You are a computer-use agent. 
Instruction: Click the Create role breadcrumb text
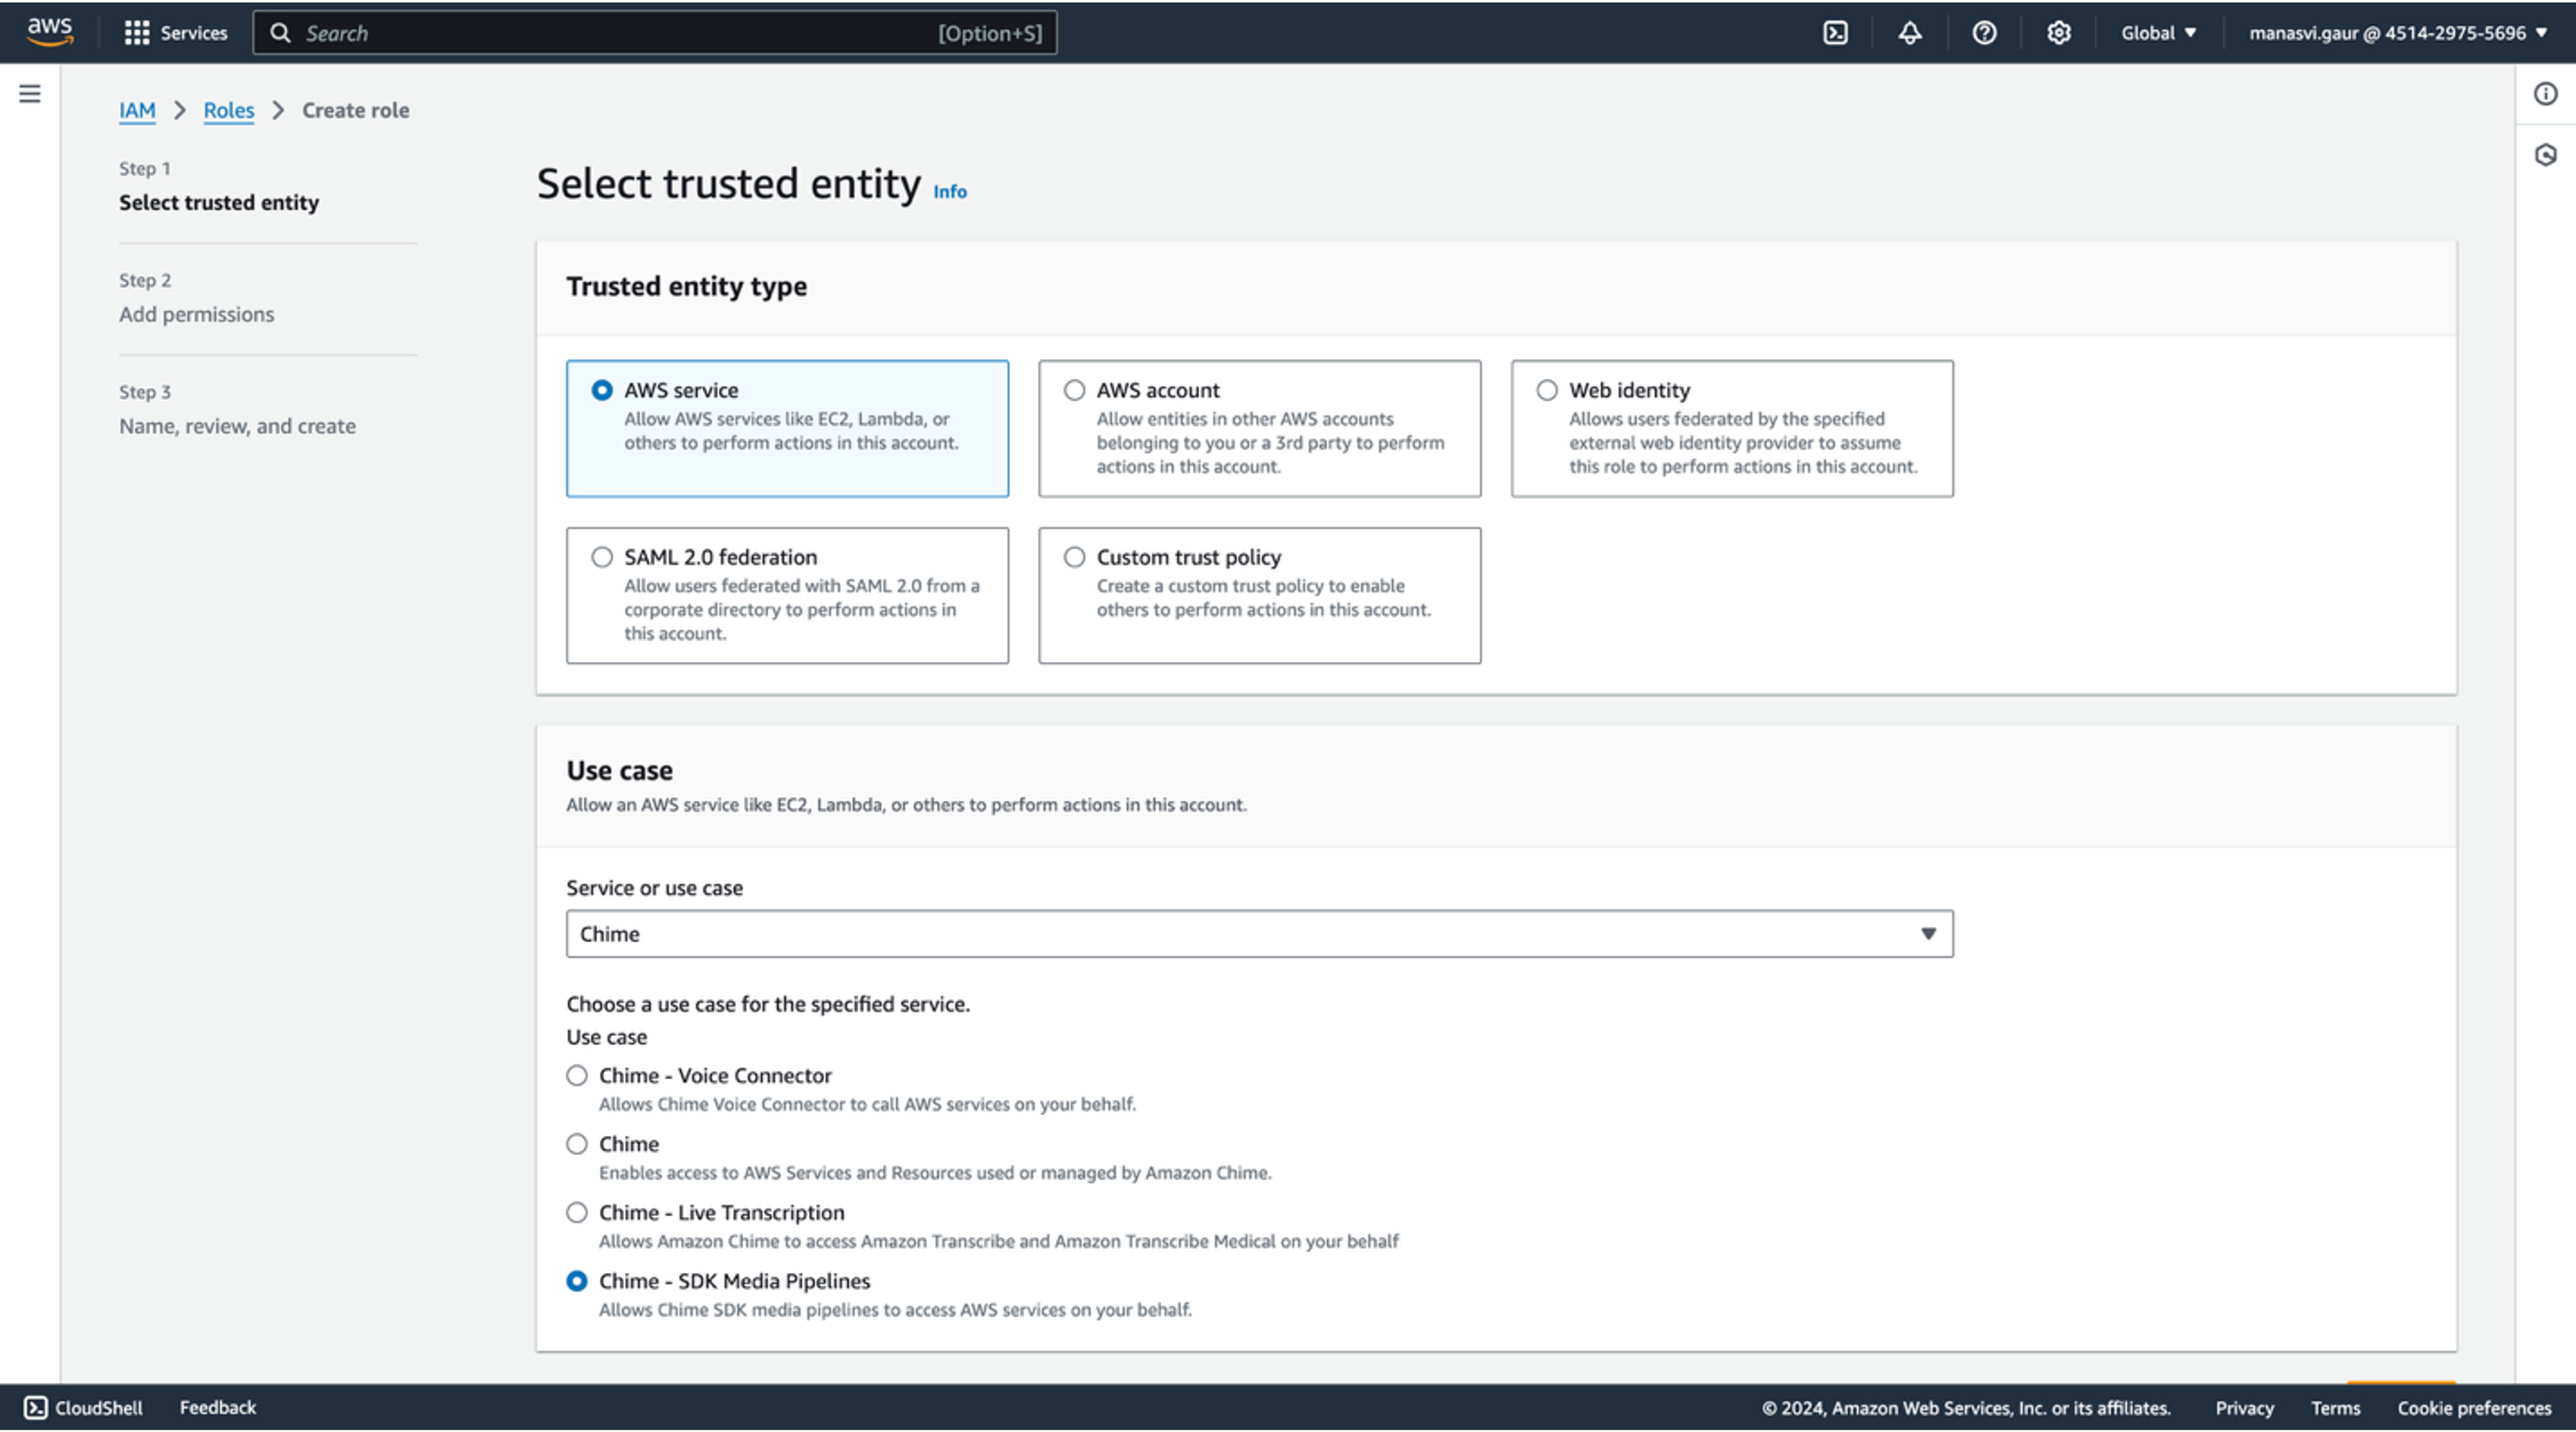coord(356,110)
